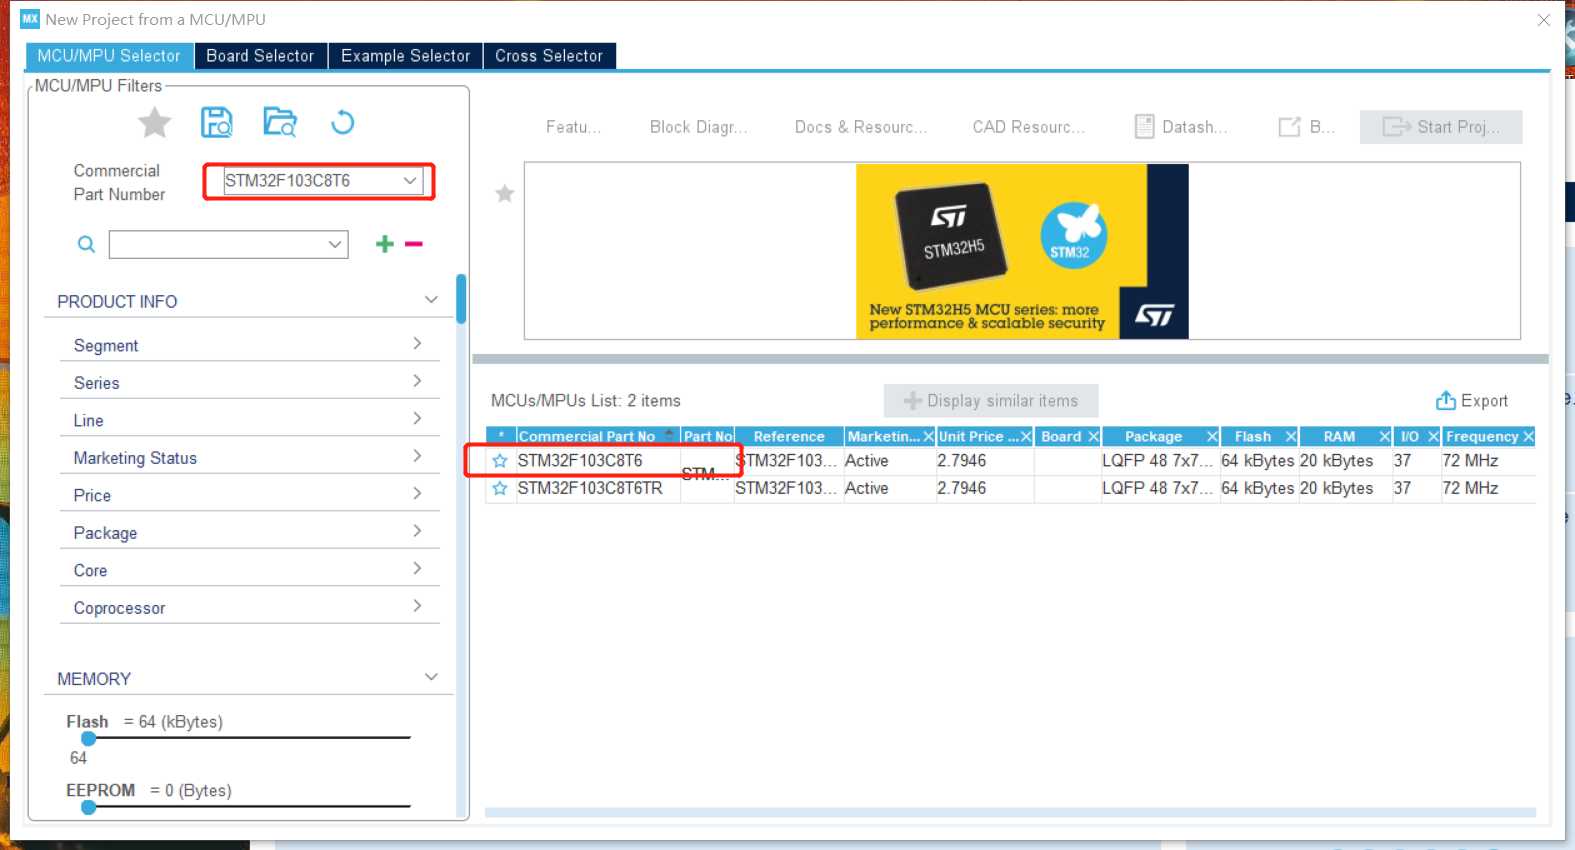Remove the Flash column via X

click(1290, 436)
